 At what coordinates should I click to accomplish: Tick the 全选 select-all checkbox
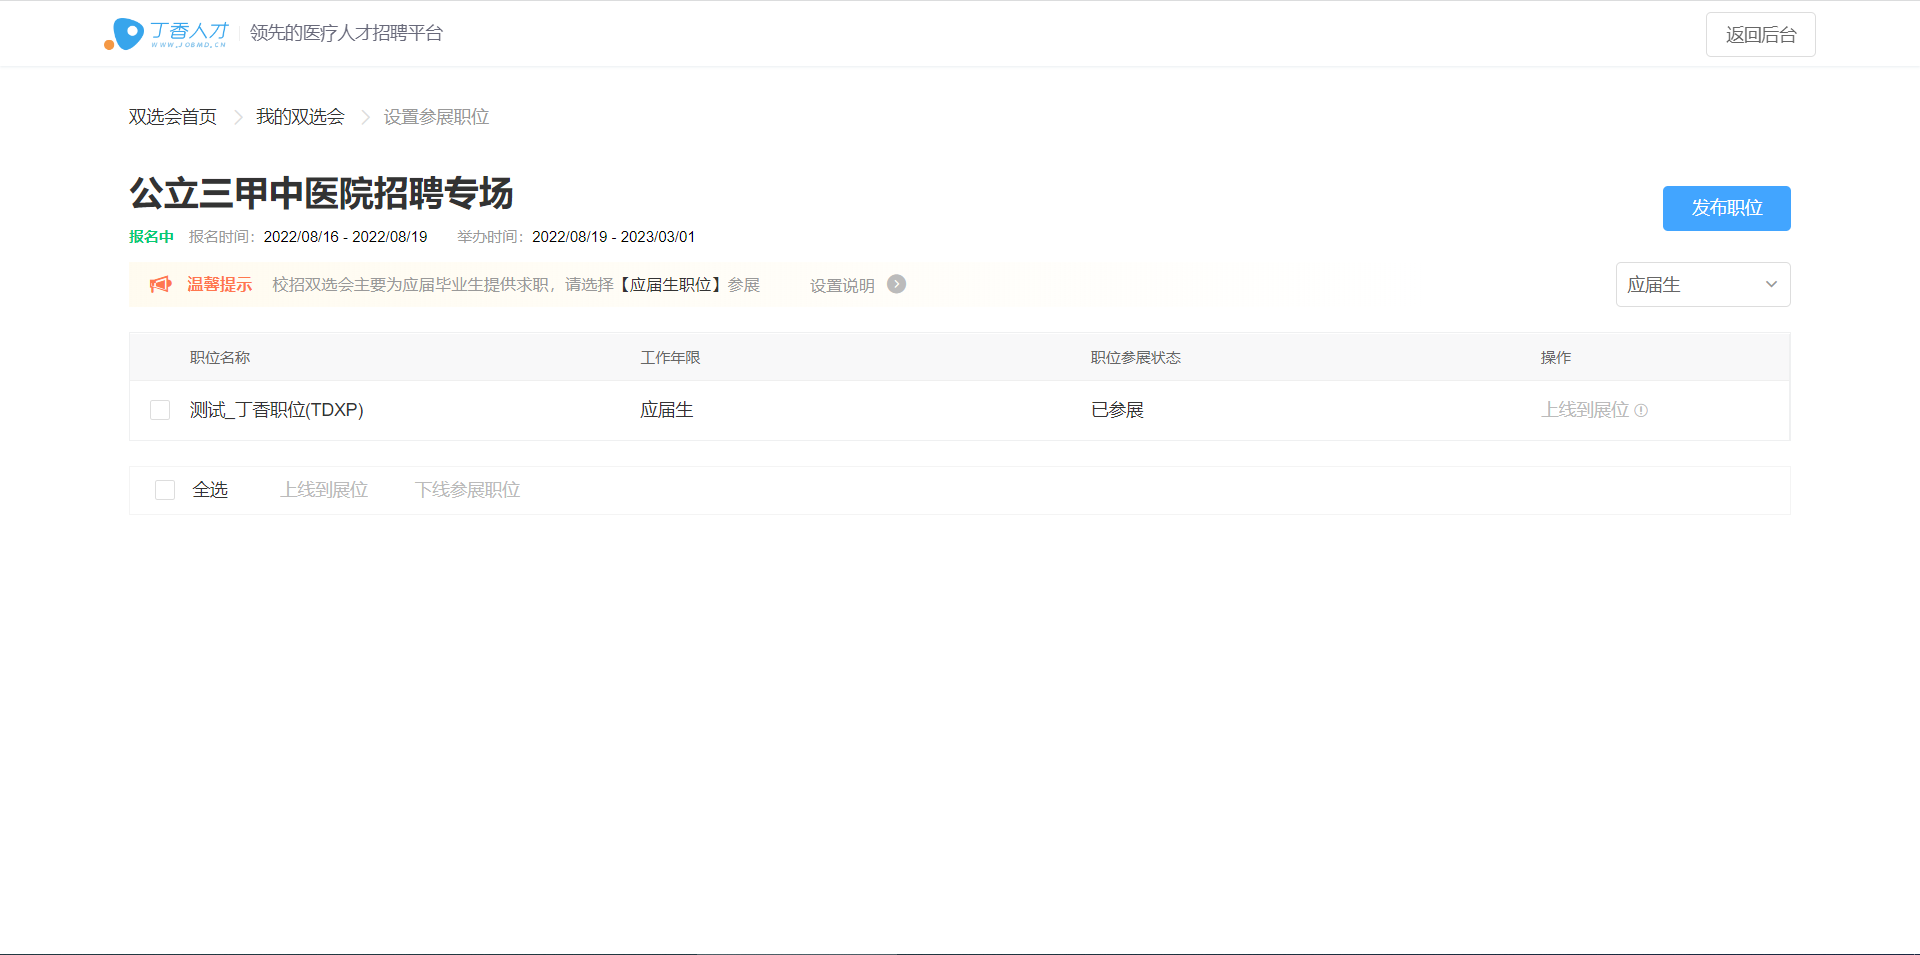coord(165,490)
